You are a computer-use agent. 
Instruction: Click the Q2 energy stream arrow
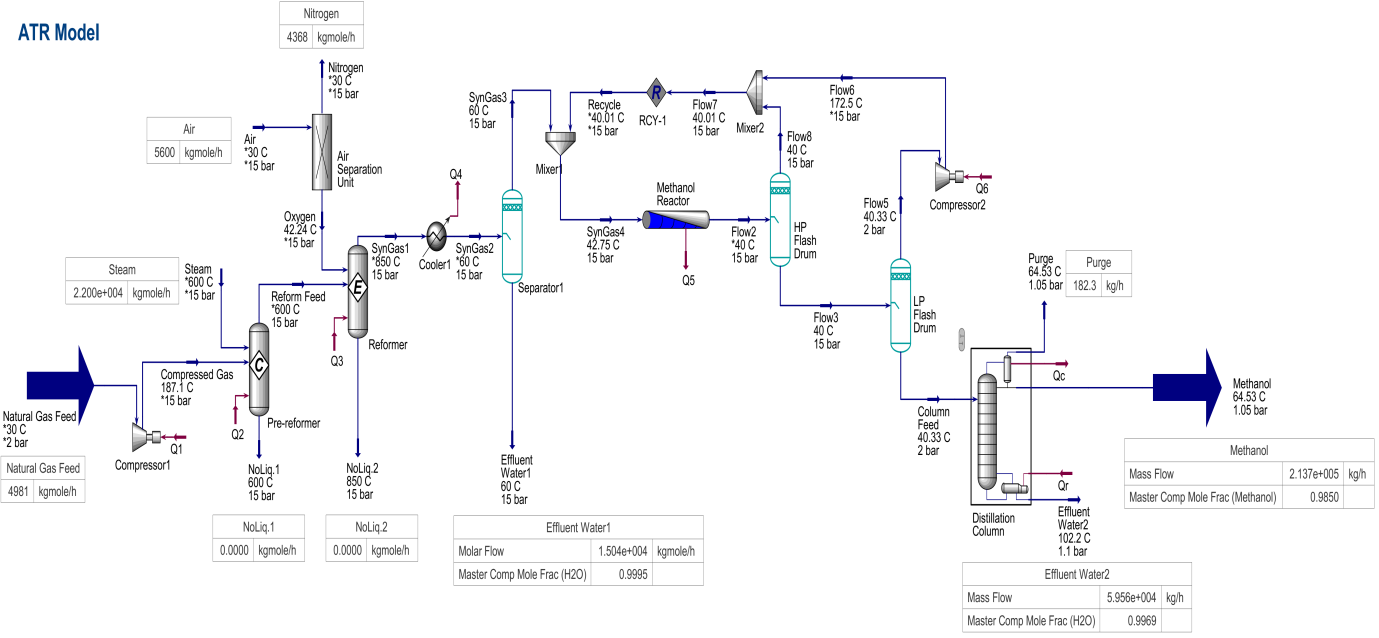[236, 408]
